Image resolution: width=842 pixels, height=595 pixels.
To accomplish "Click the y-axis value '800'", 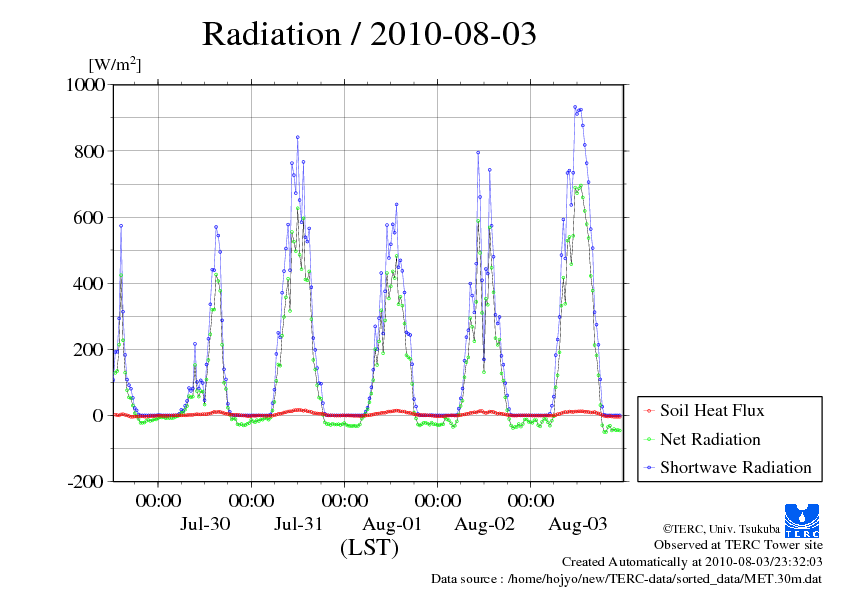I will tap(89, 151).
